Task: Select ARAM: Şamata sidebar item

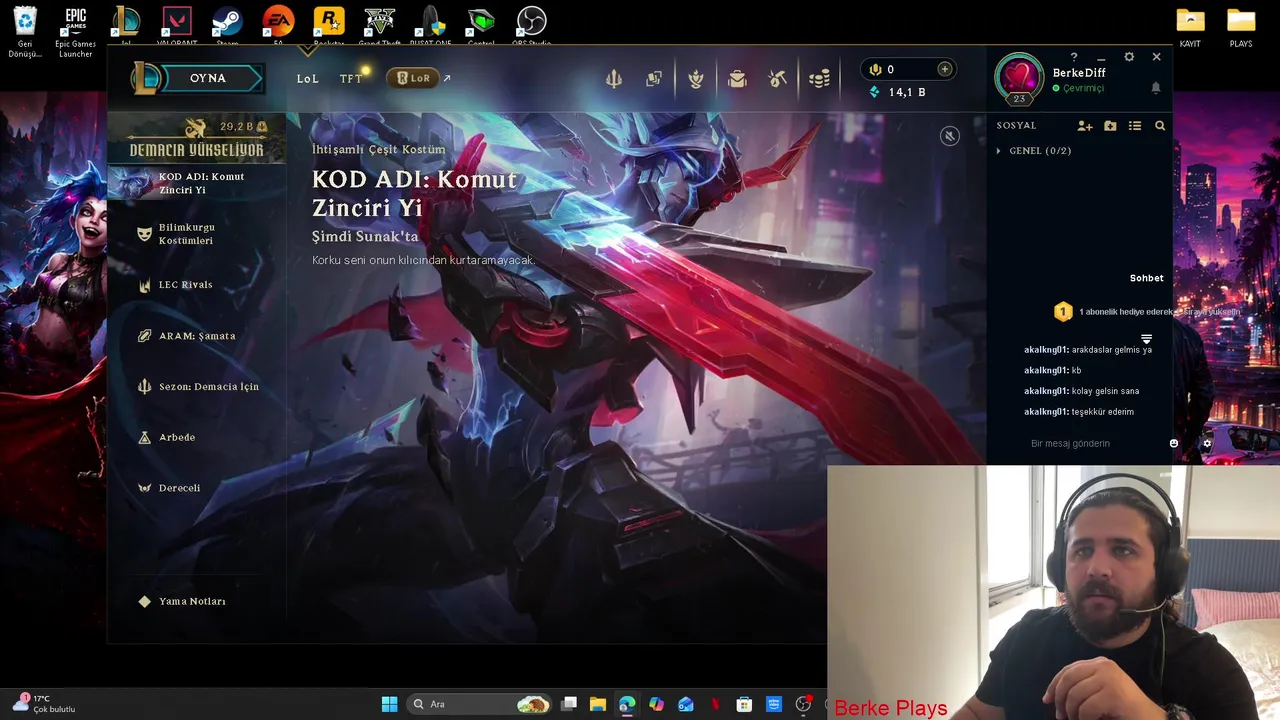Action: (197, 336)
